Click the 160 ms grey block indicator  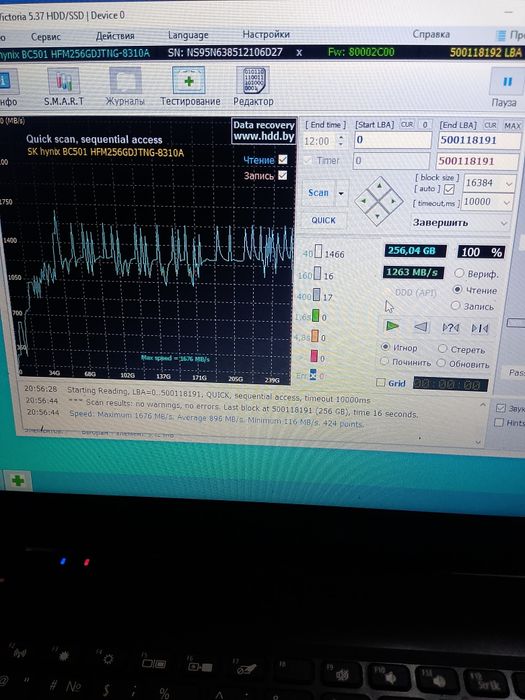(317, 274)
